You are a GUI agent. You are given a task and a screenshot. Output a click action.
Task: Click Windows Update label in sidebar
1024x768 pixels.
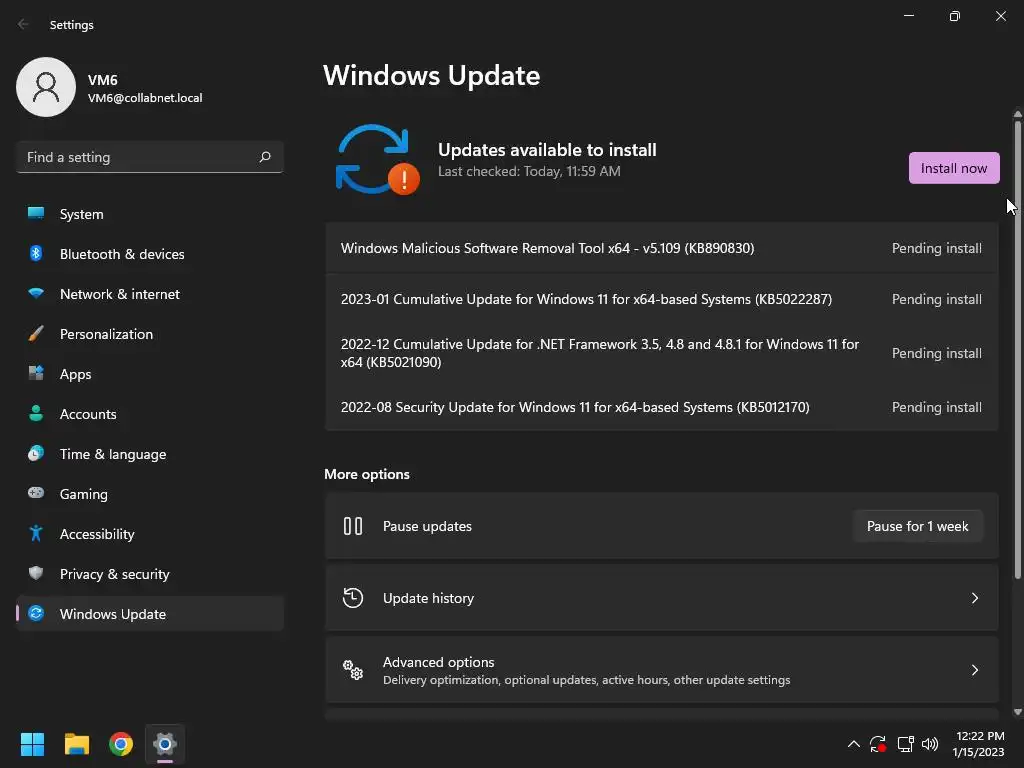click(112, 614)
